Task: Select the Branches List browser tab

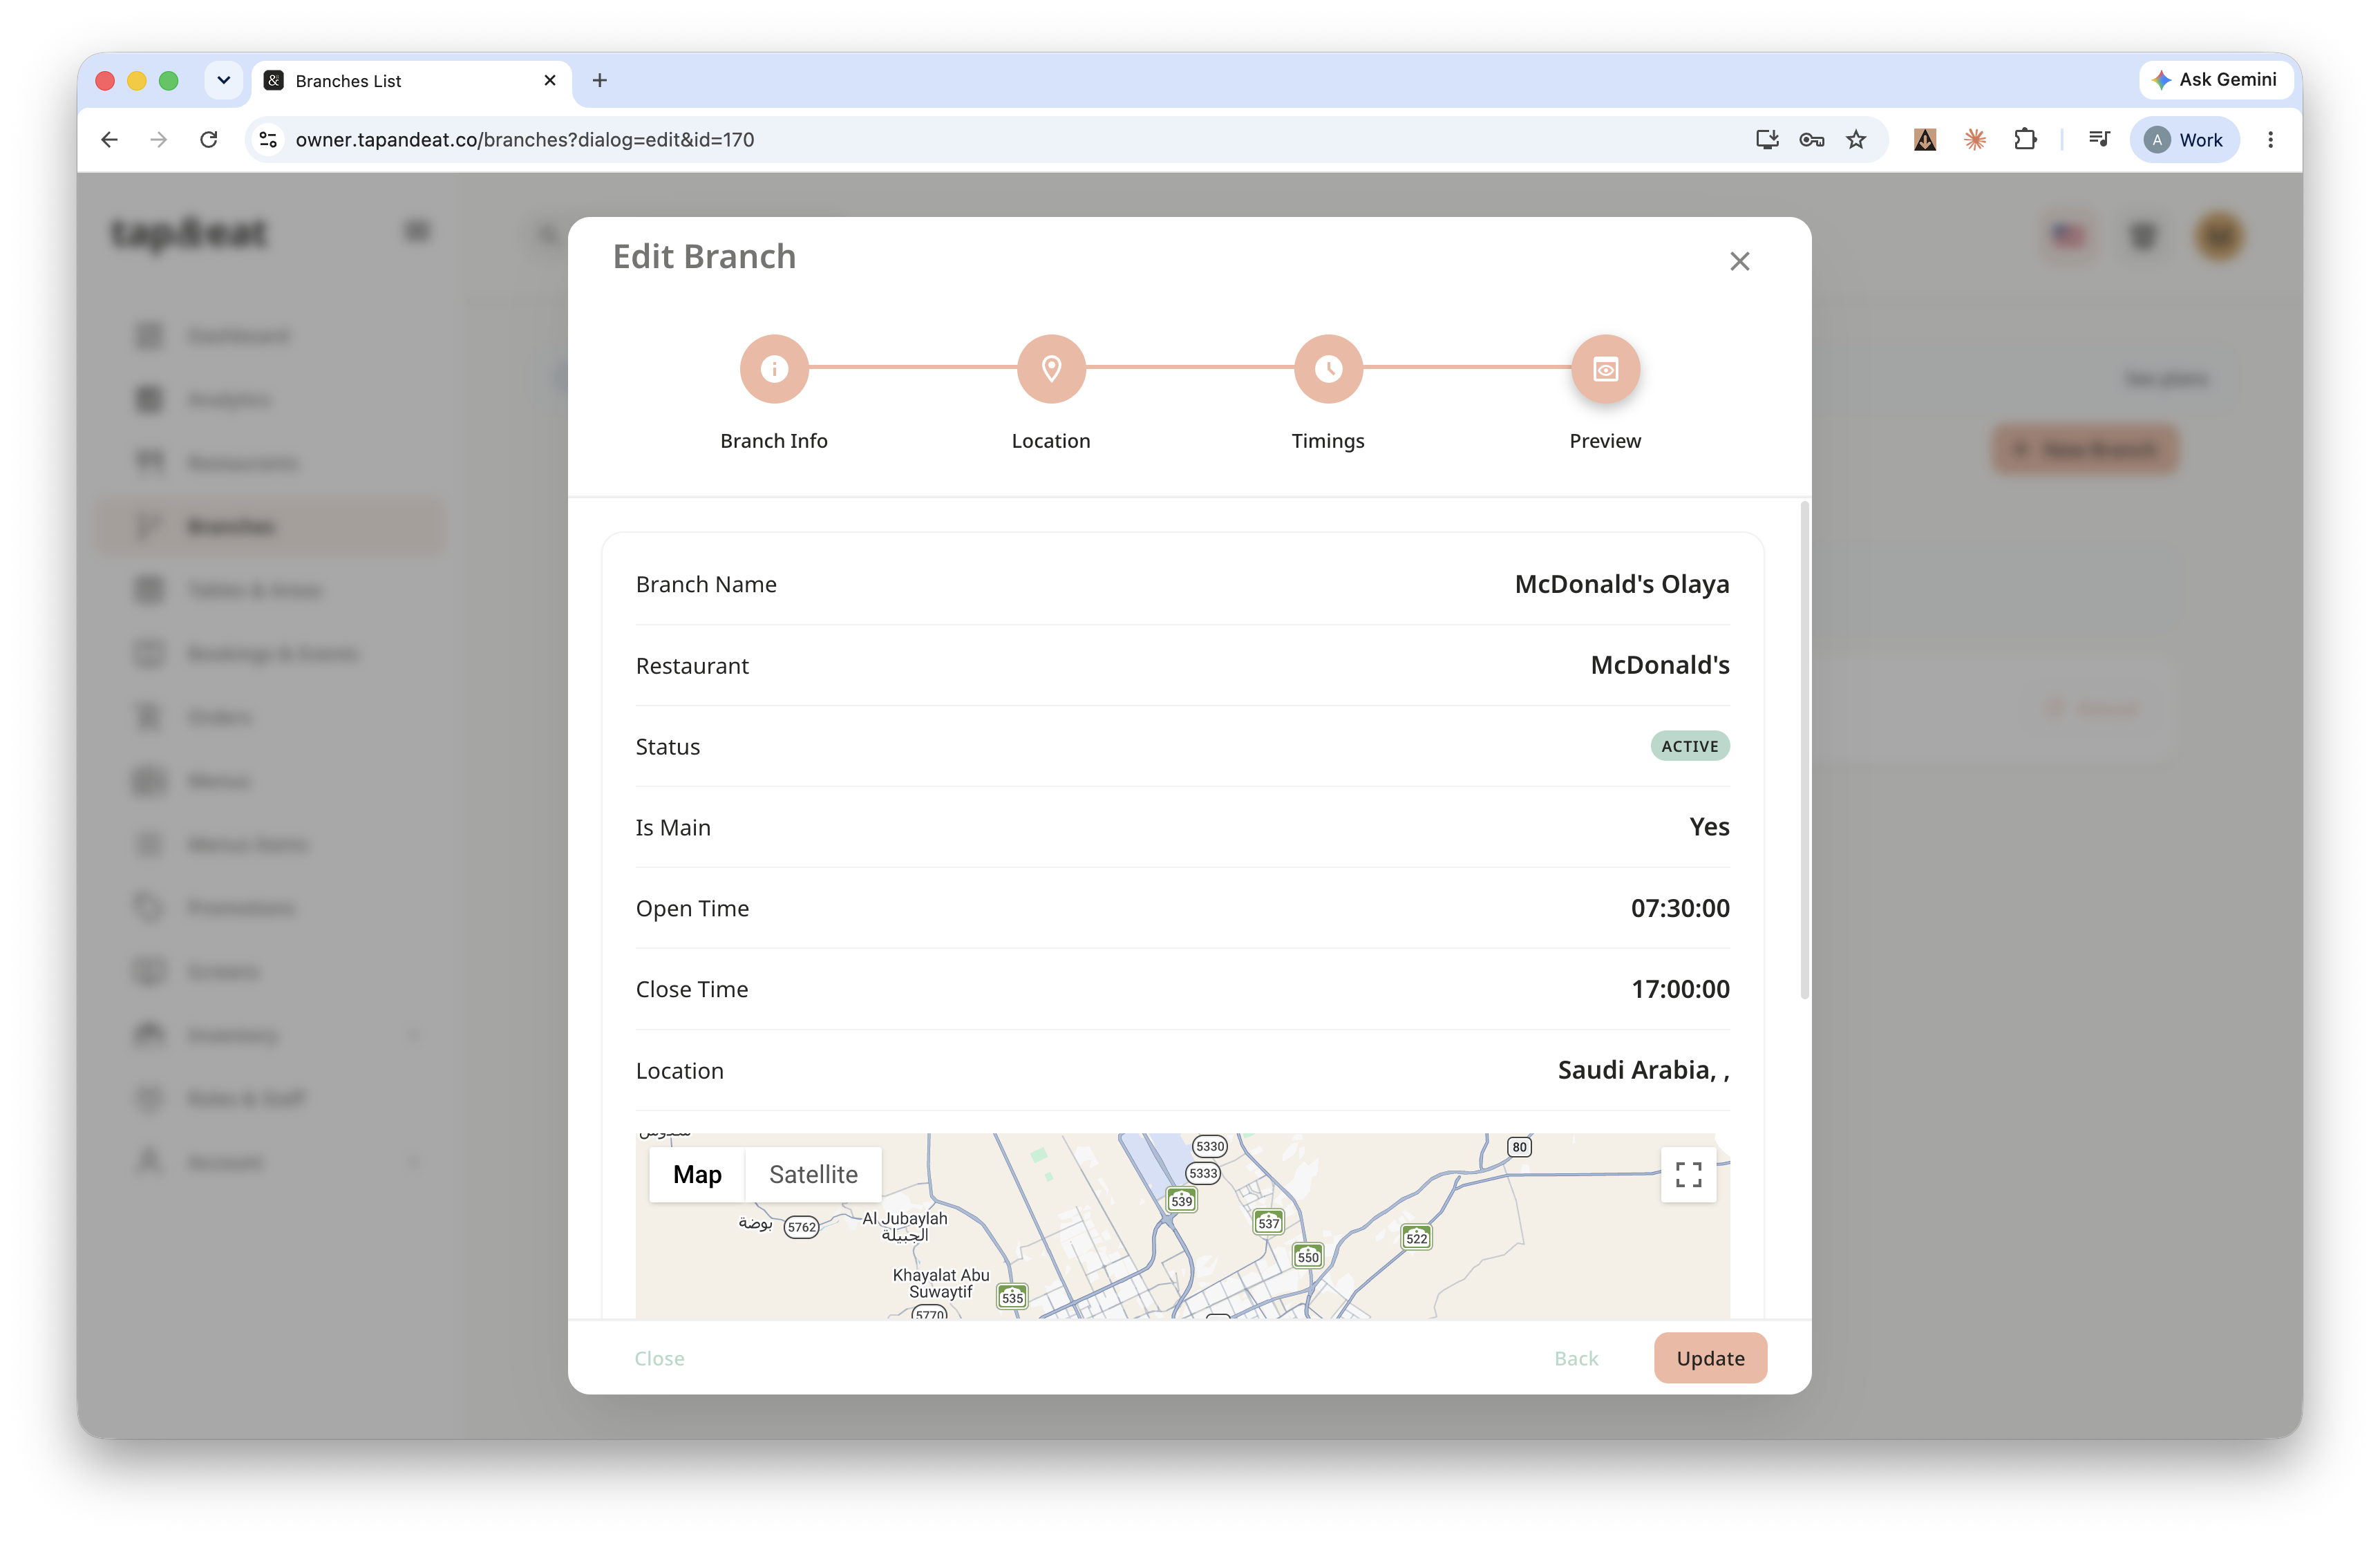Action: 410,81
